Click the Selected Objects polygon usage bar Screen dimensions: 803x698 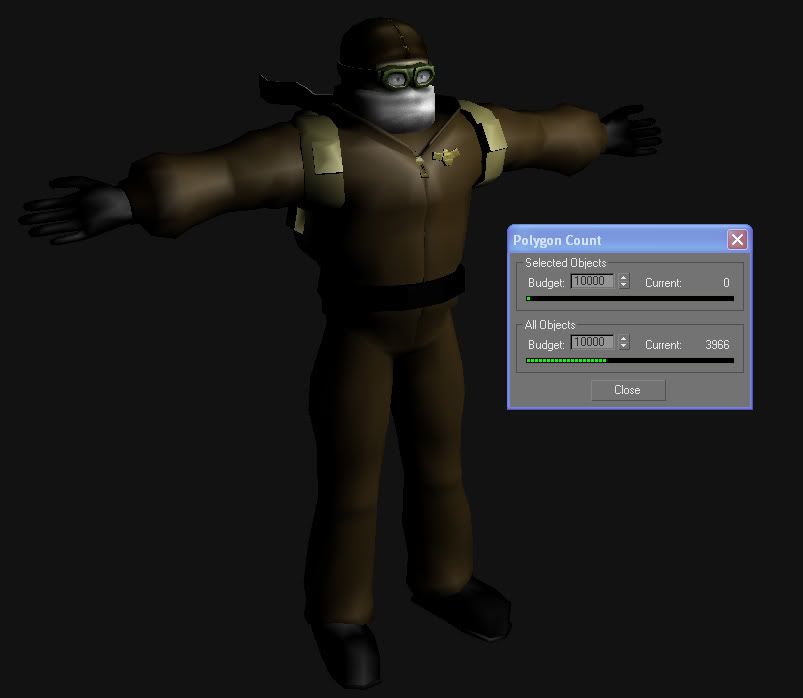[x=629, y=299]
